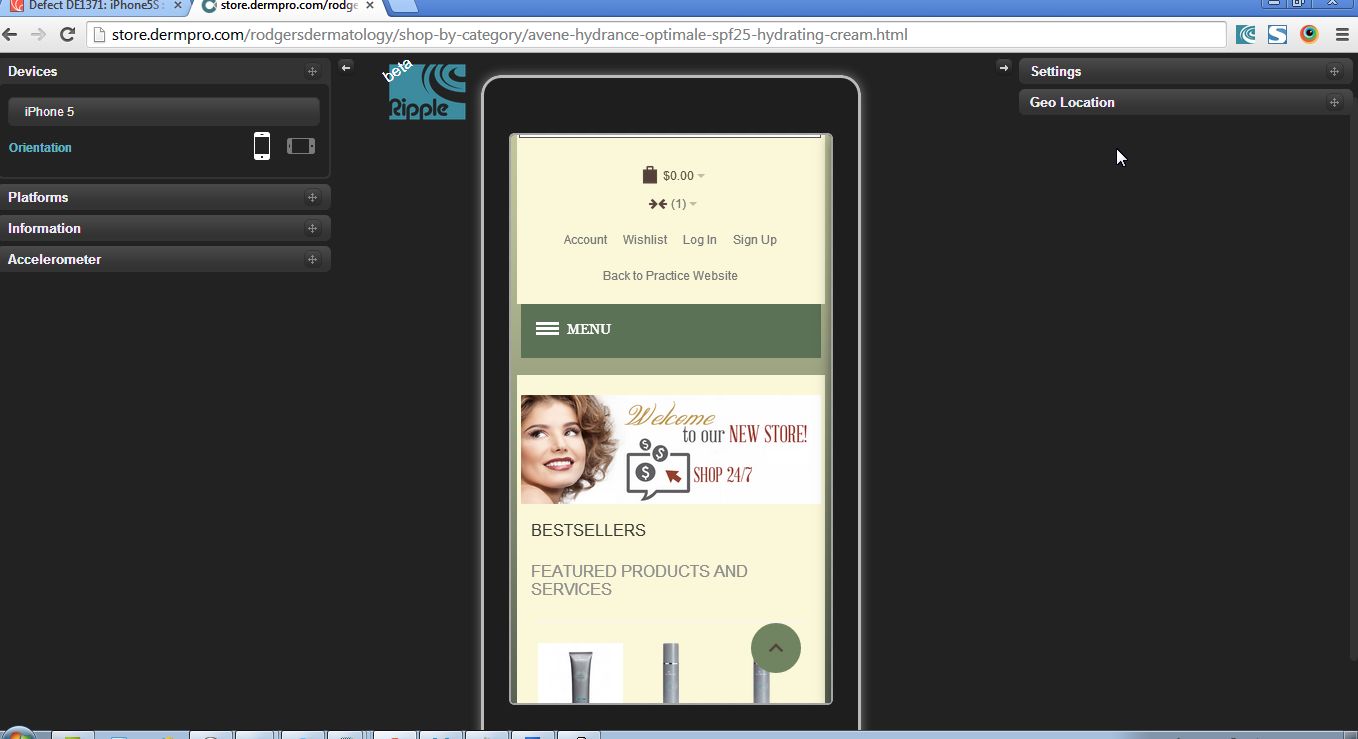
Task: Open Back to Practice Website link
Action: [x=670, y=276]
